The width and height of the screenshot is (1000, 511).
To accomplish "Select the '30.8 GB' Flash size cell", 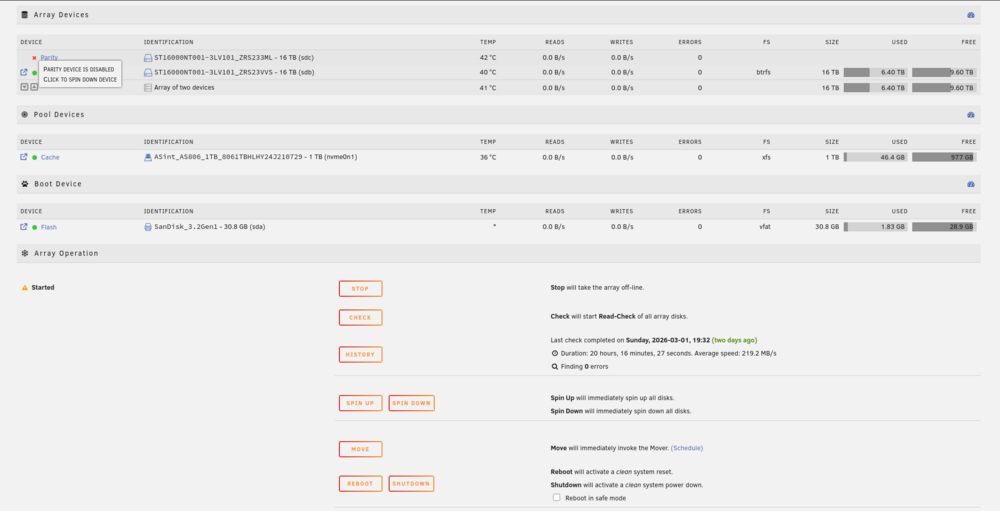I will [827, 226].
